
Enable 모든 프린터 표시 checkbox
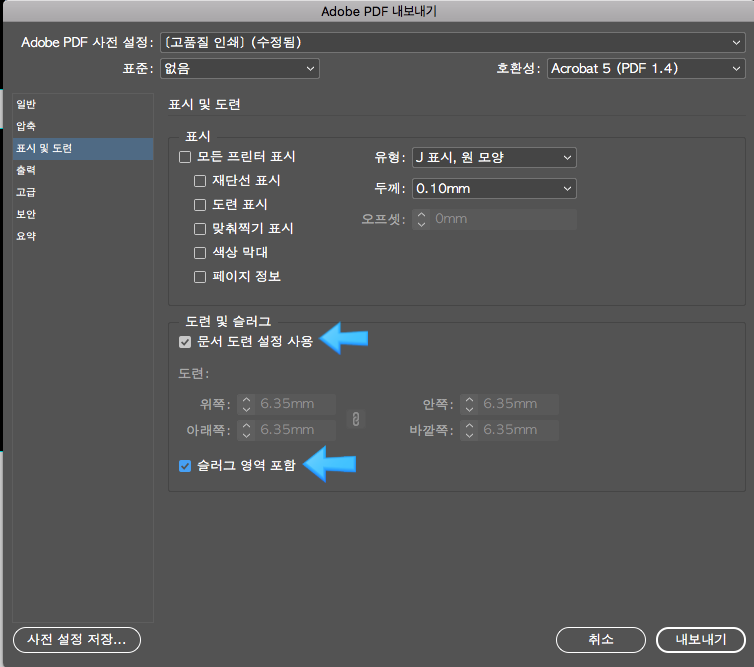click(185, 157)
